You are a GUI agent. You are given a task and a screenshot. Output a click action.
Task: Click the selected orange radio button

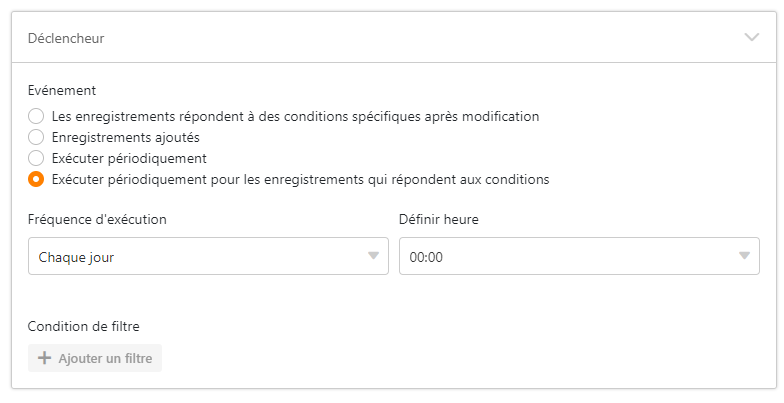pyautogui.click(x=36, y=180)
